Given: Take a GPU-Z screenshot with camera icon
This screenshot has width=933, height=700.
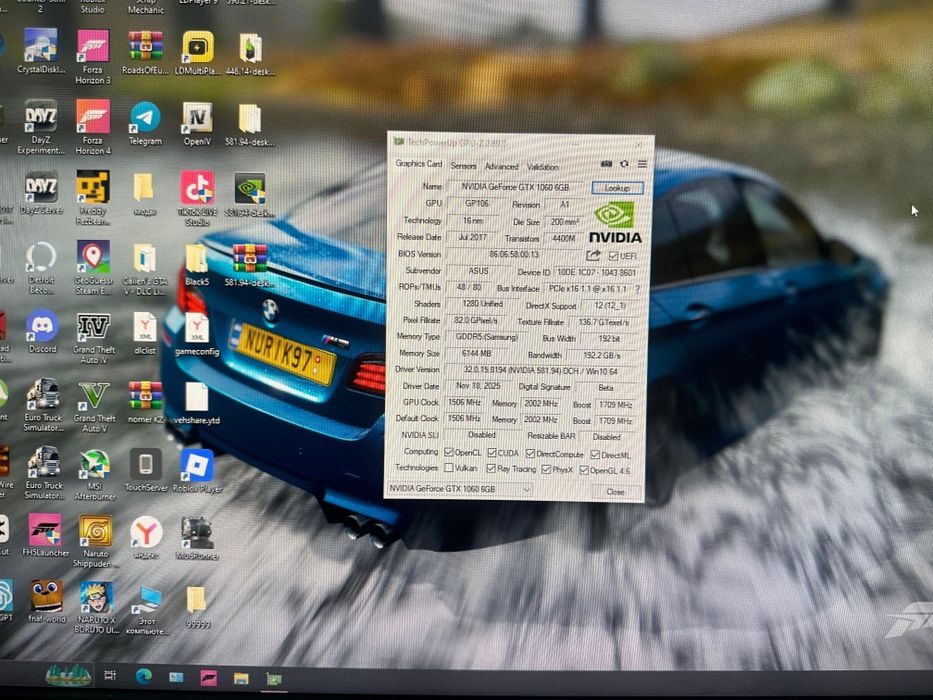Looking at the screenshot, I should coord(606,164).
